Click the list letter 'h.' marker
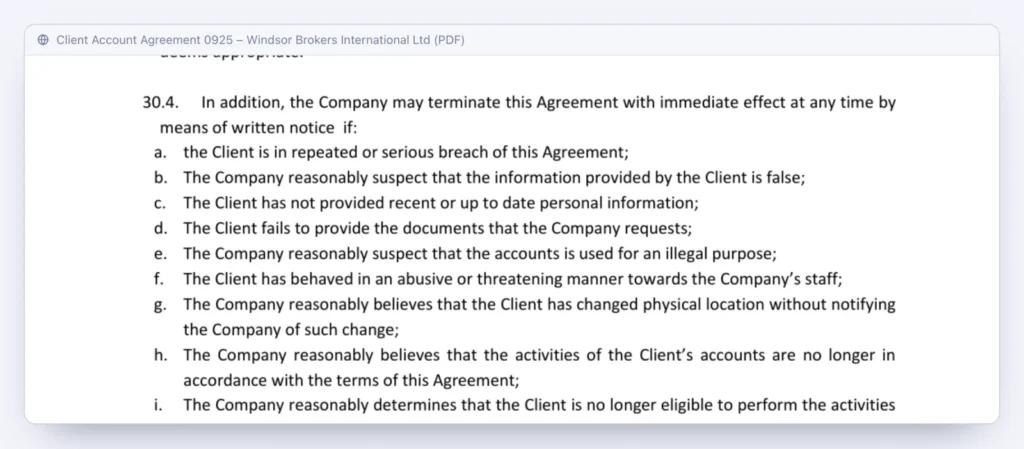The height and width of the screenshot is (449, 1024). pos(161,355)
